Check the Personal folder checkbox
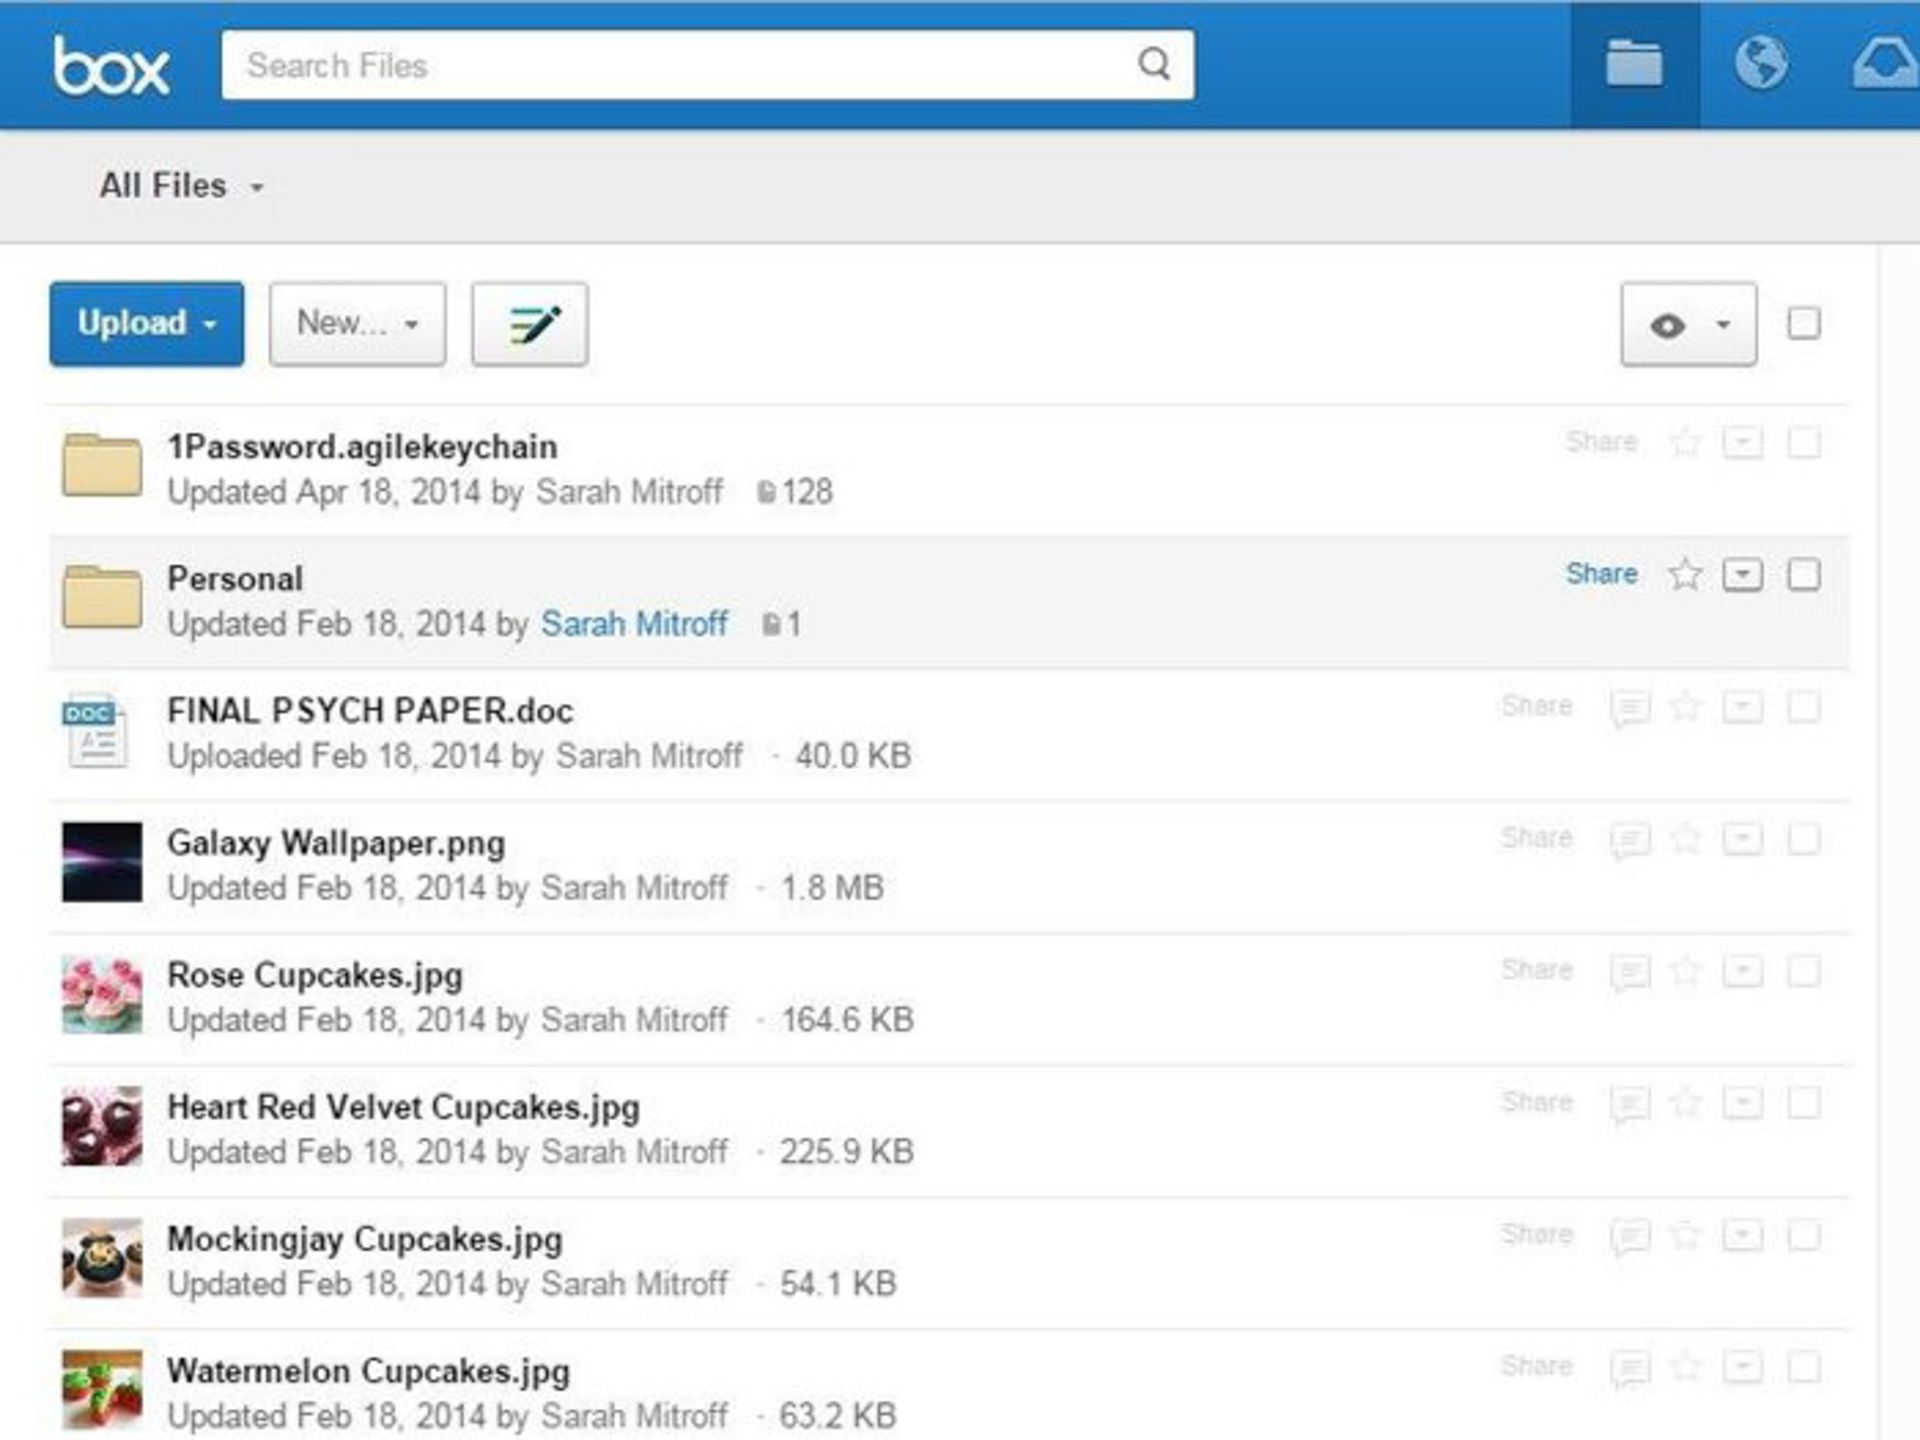1920x1440 pixels. 1804,574
